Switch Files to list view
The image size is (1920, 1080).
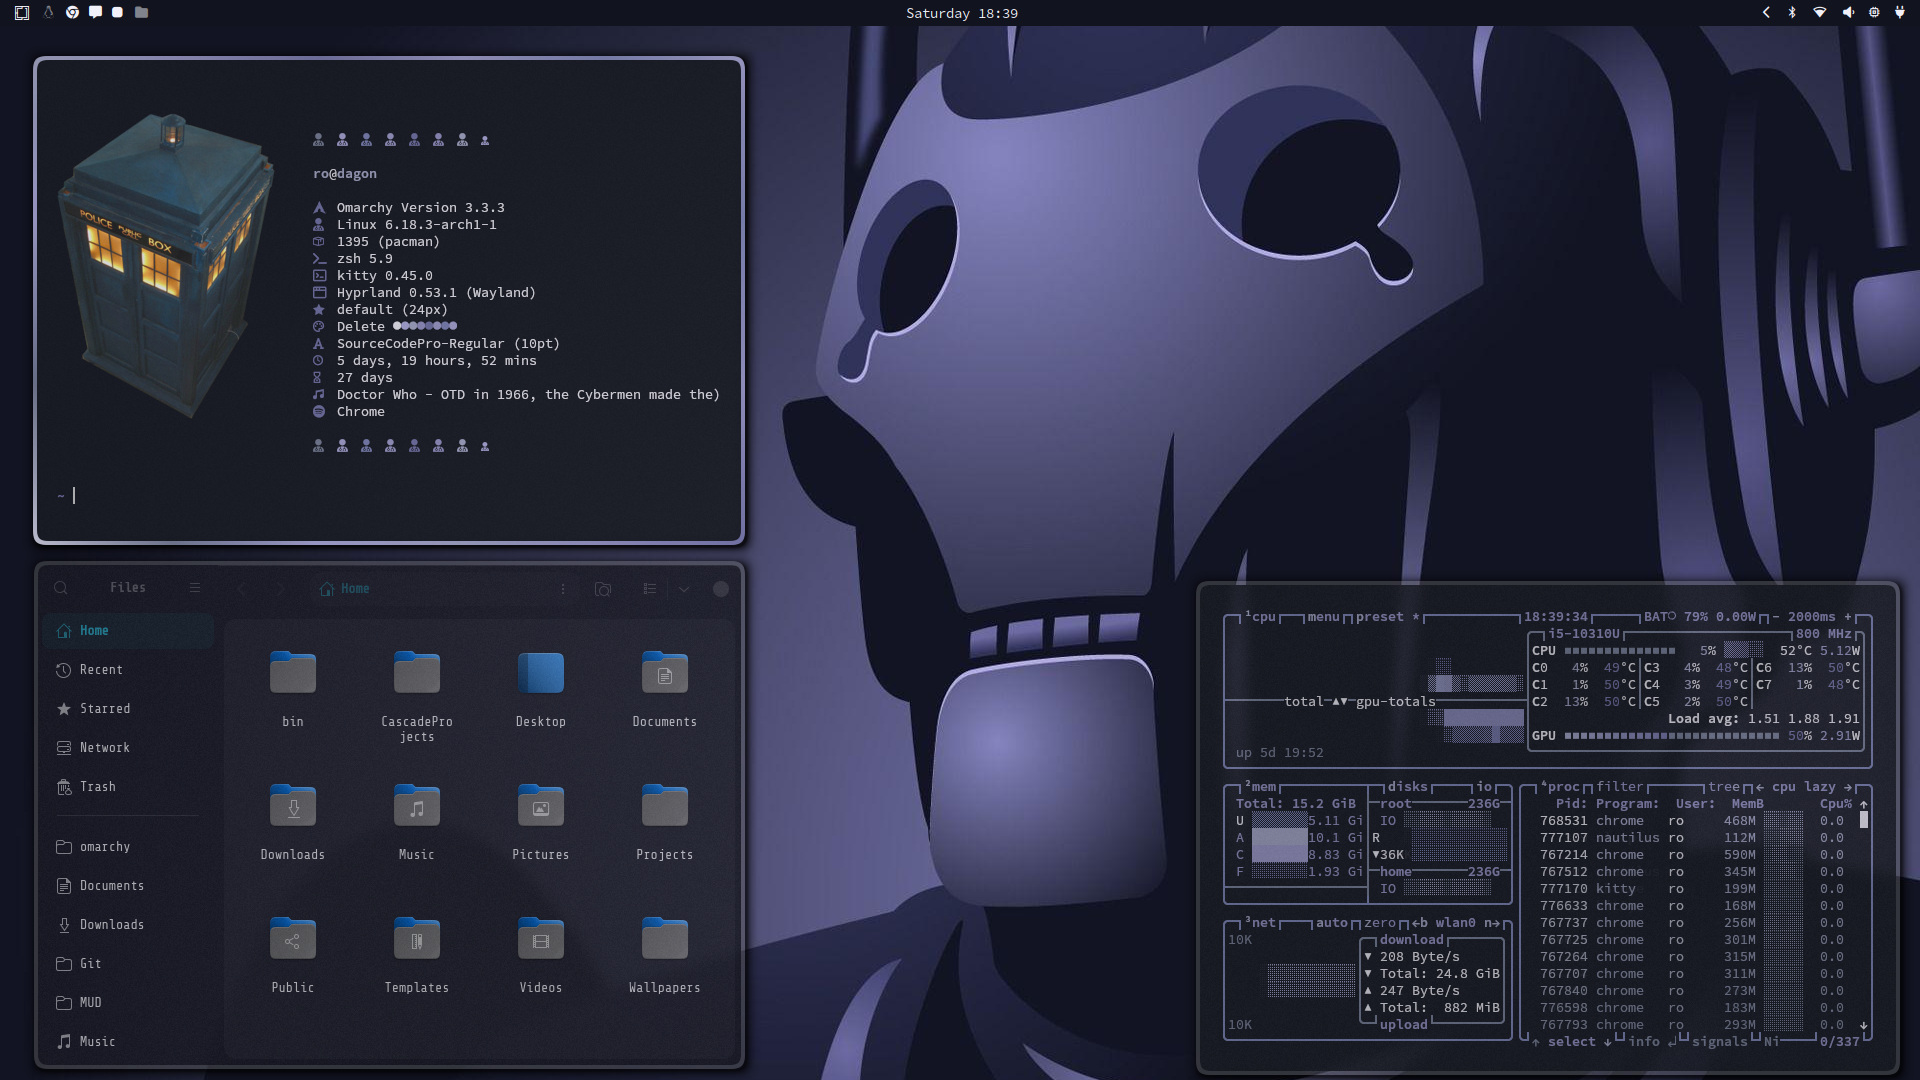pyautogui.click(x=650, y=589)
